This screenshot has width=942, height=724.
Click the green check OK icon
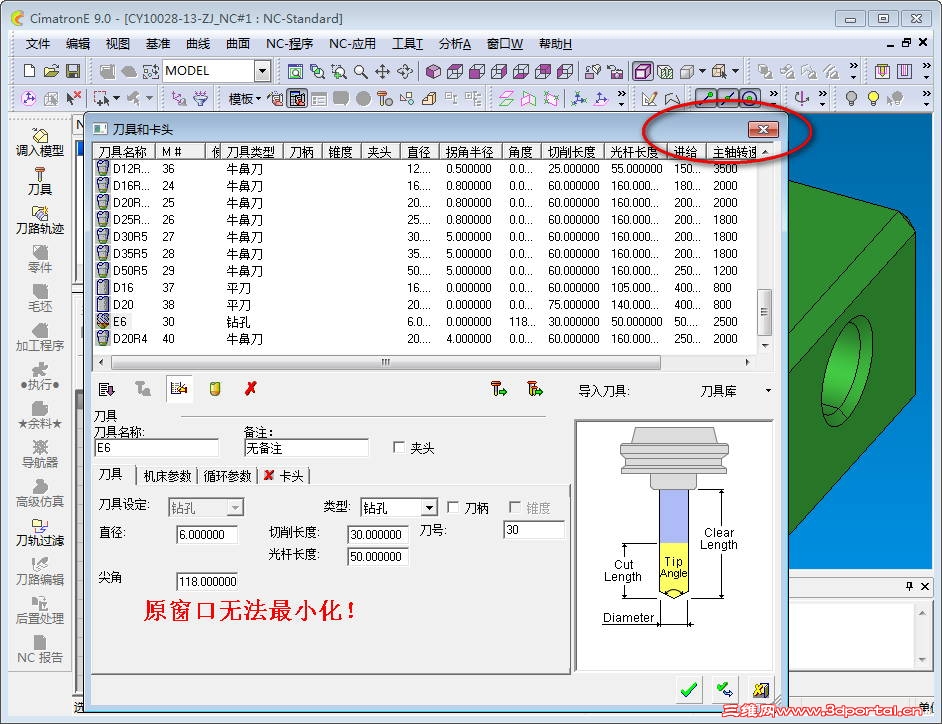[688, 689]
